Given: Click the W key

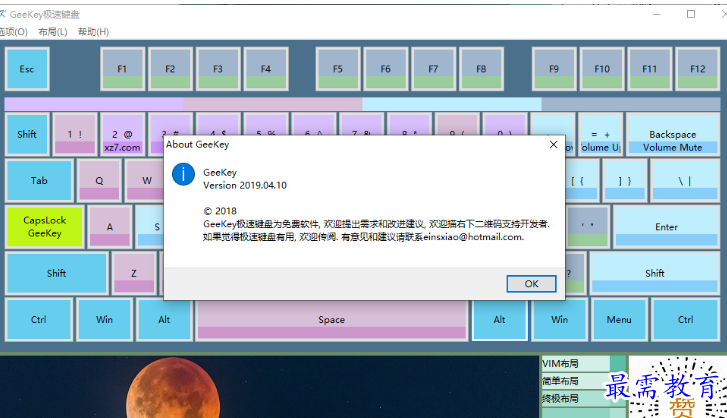Looking at the screenshot, I should tap(145, 181).
